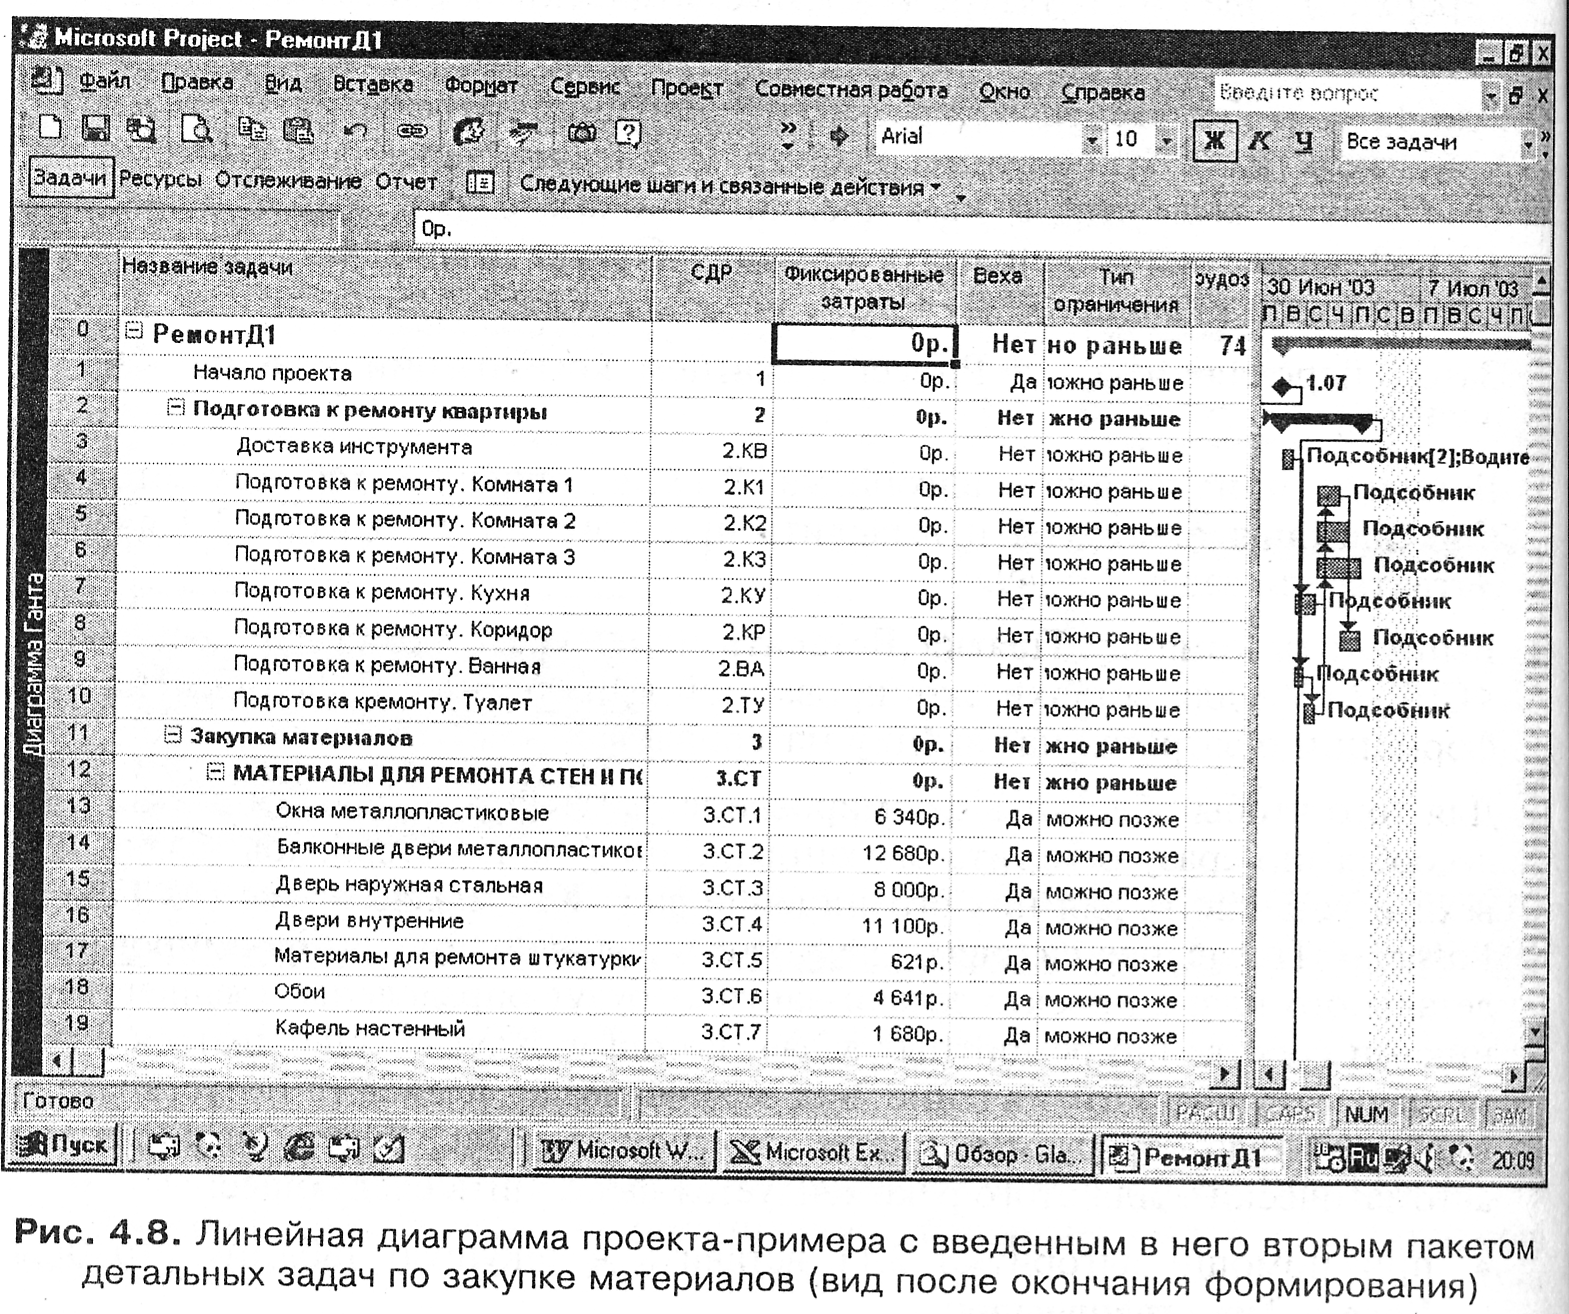The width and height of the screenshot is (1569, 1314).
Task: Open the Введите вопрос dropdown arrow
Action: pyautogui.click(x=1491, y=96)
